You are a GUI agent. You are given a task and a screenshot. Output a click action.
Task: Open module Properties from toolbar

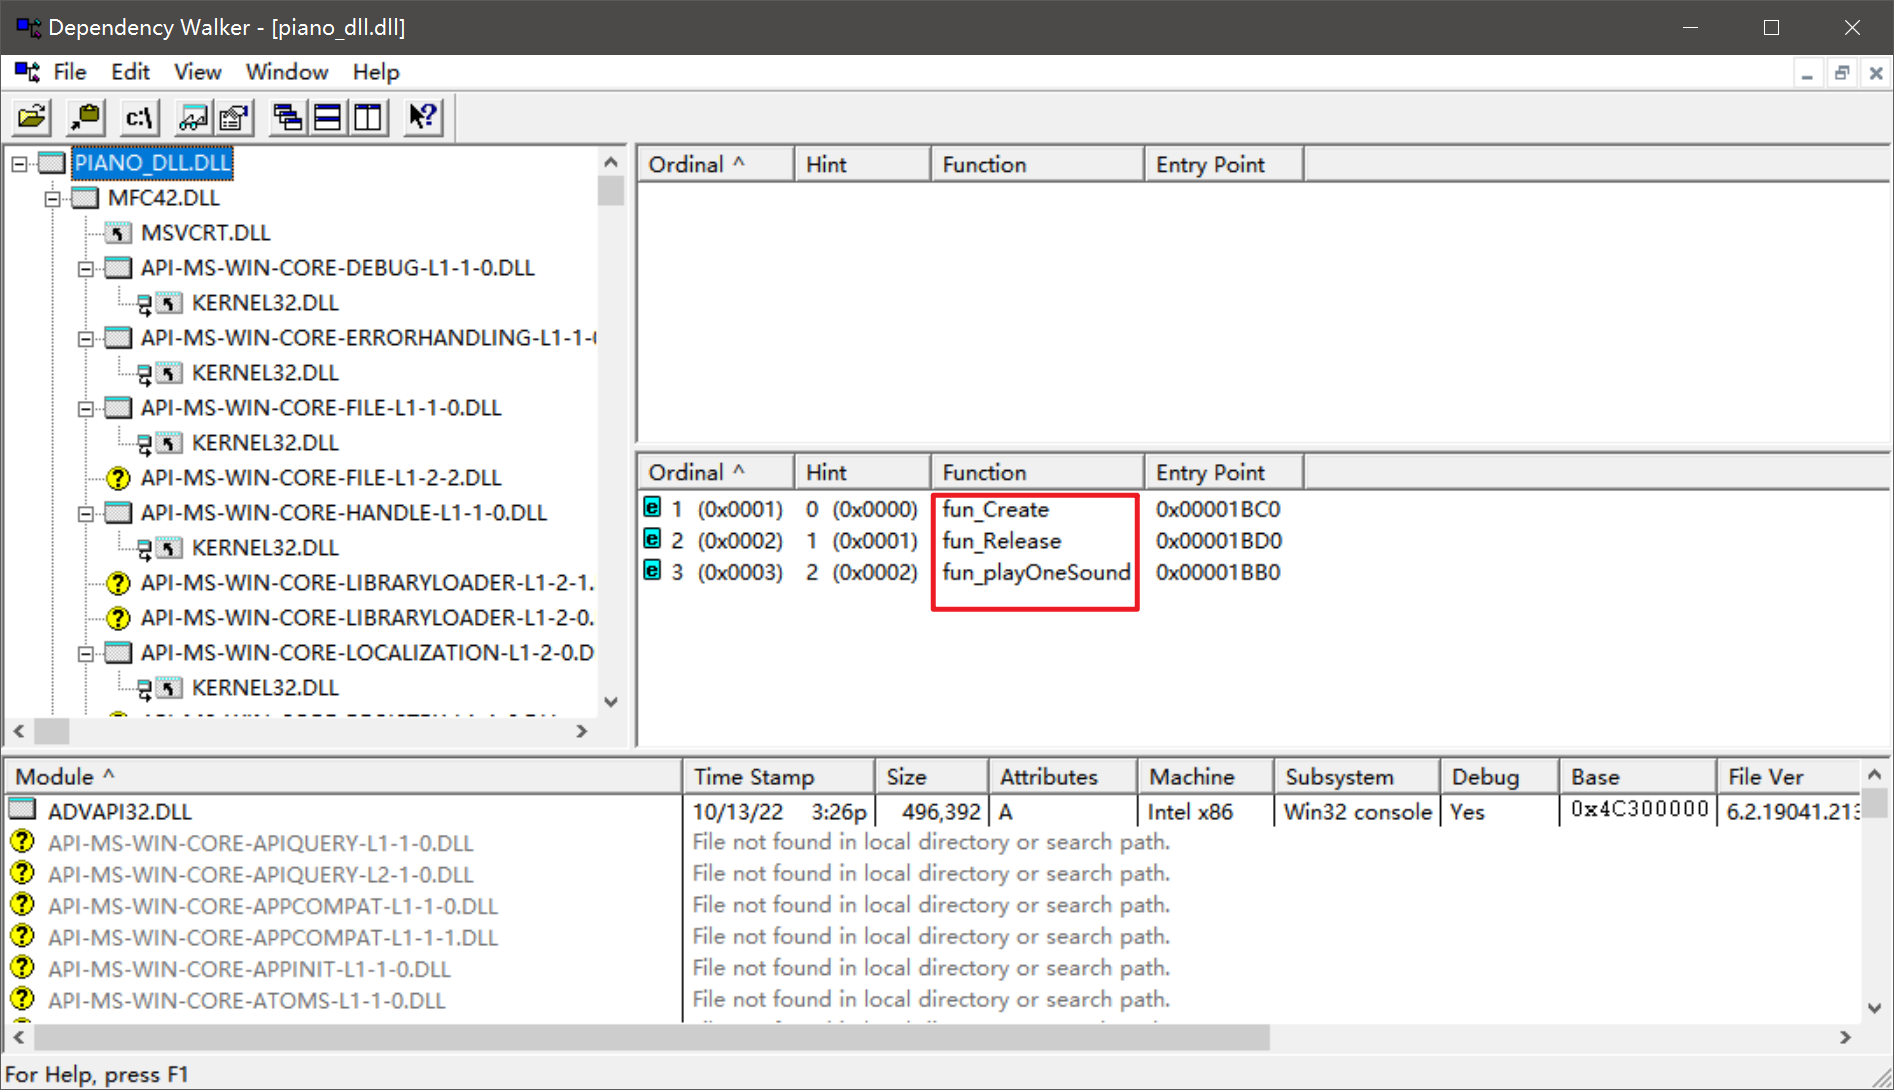coord(234,118)
